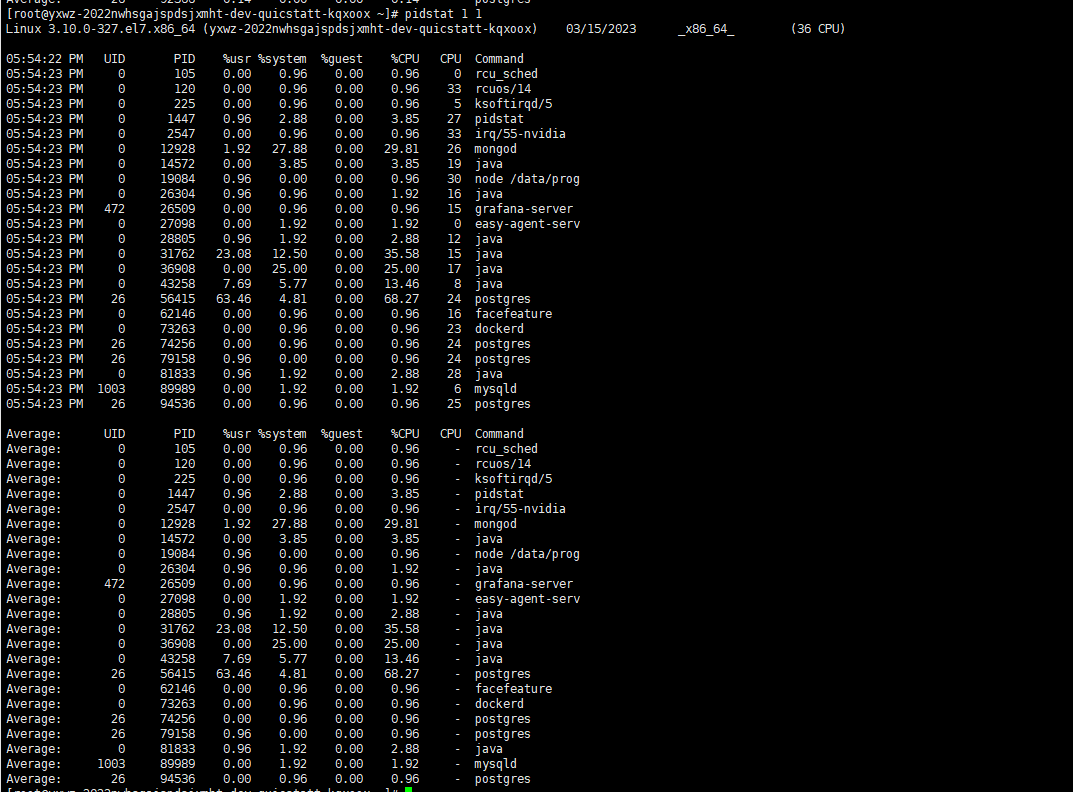1073x792 pixels.
Task: Click kernel version "3.10.0-327.el7.x86_64"
Action: (121, 29)
